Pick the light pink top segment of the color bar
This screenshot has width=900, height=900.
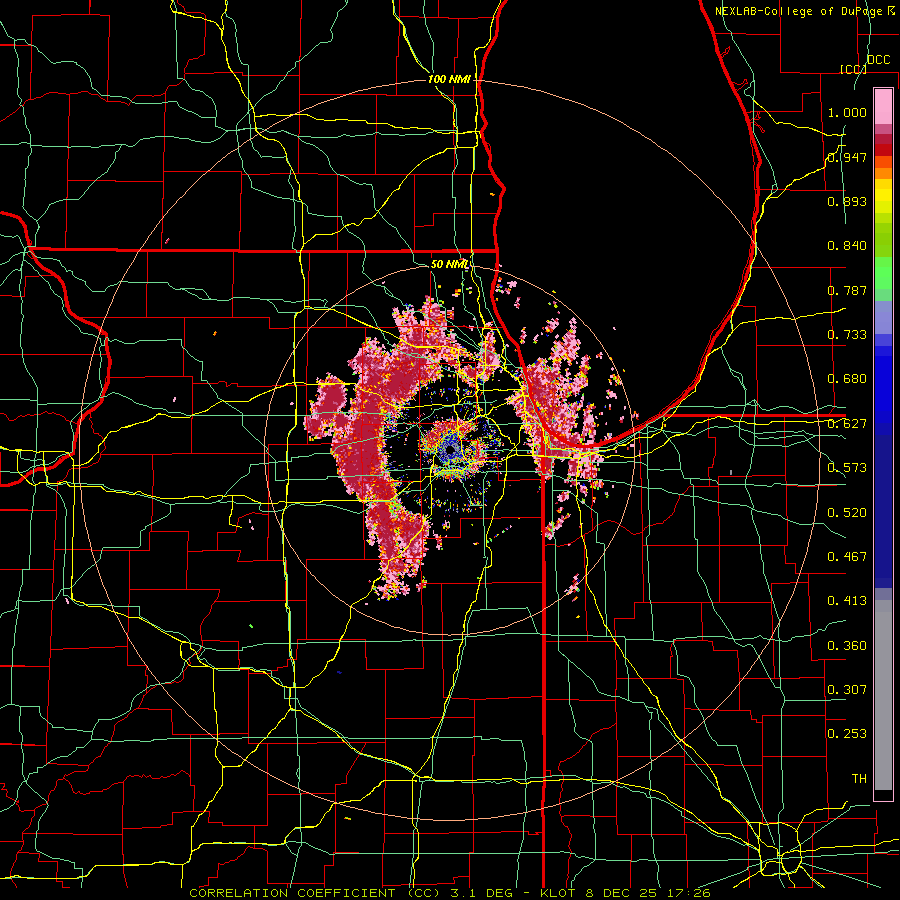(x=883, y=106)
